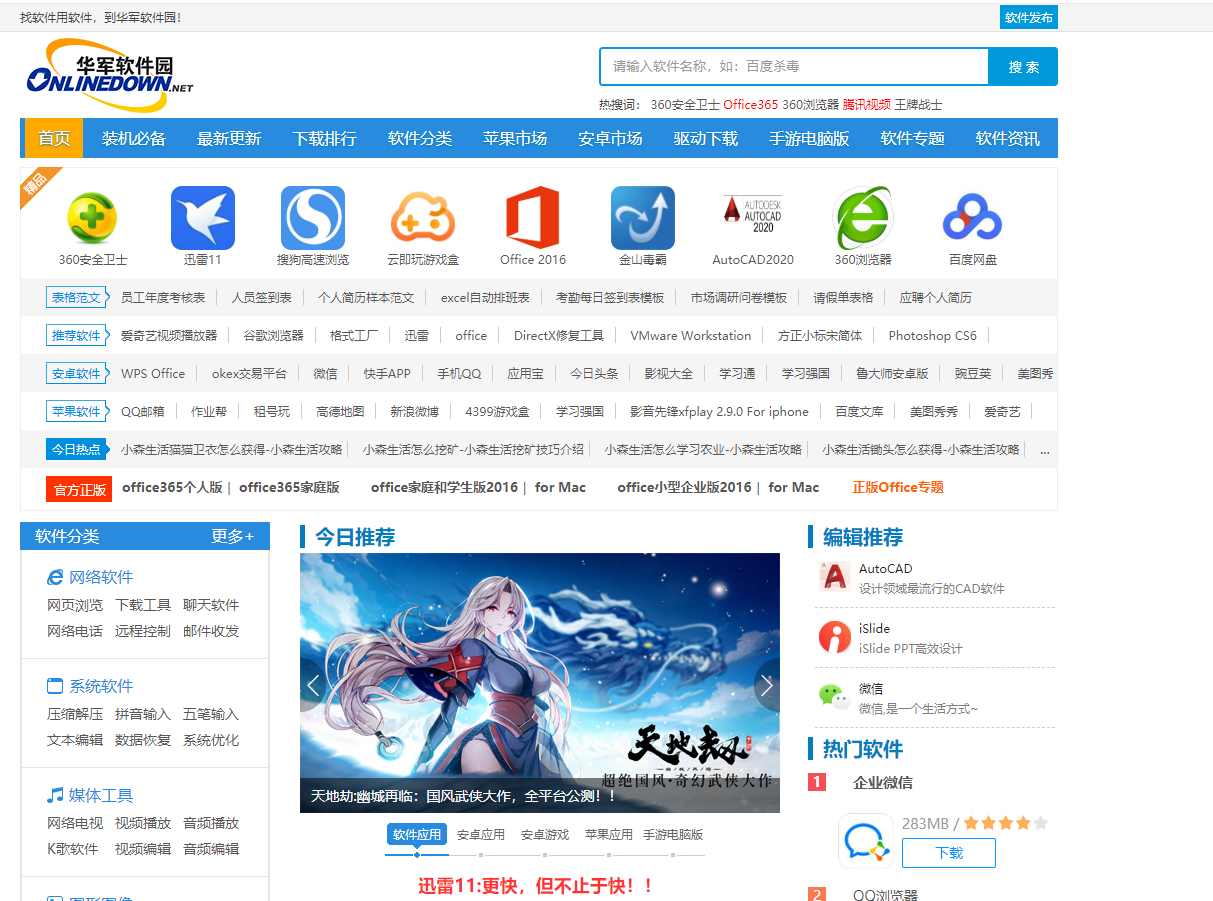Select the 安卓应用 recommendation tab
The image size is (1213, 901).
pyautogui.click(x=481, y=834)
